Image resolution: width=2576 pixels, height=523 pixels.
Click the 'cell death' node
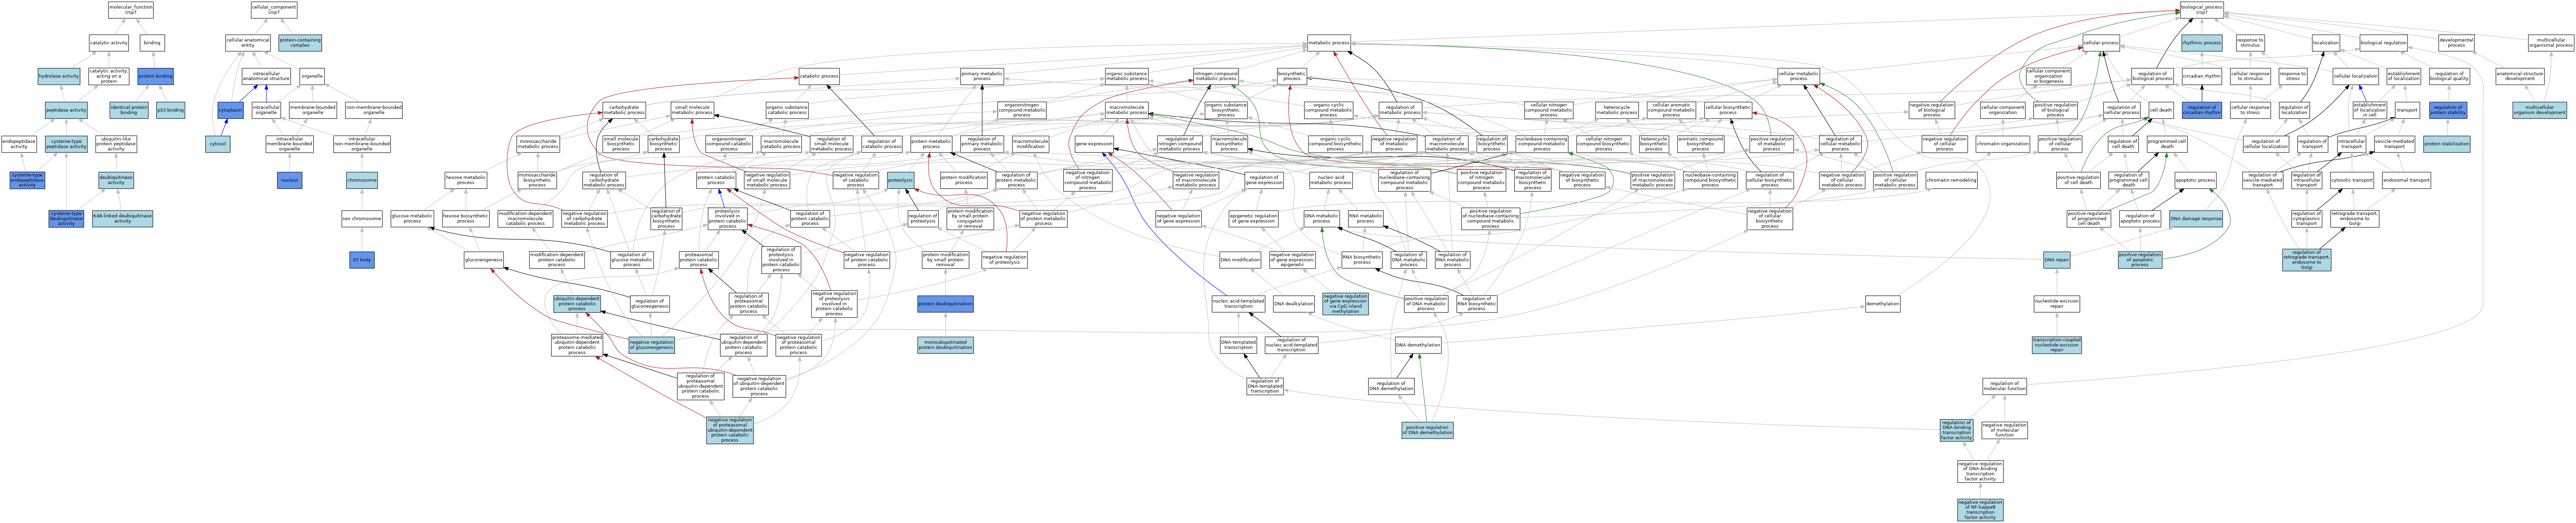2161,110
